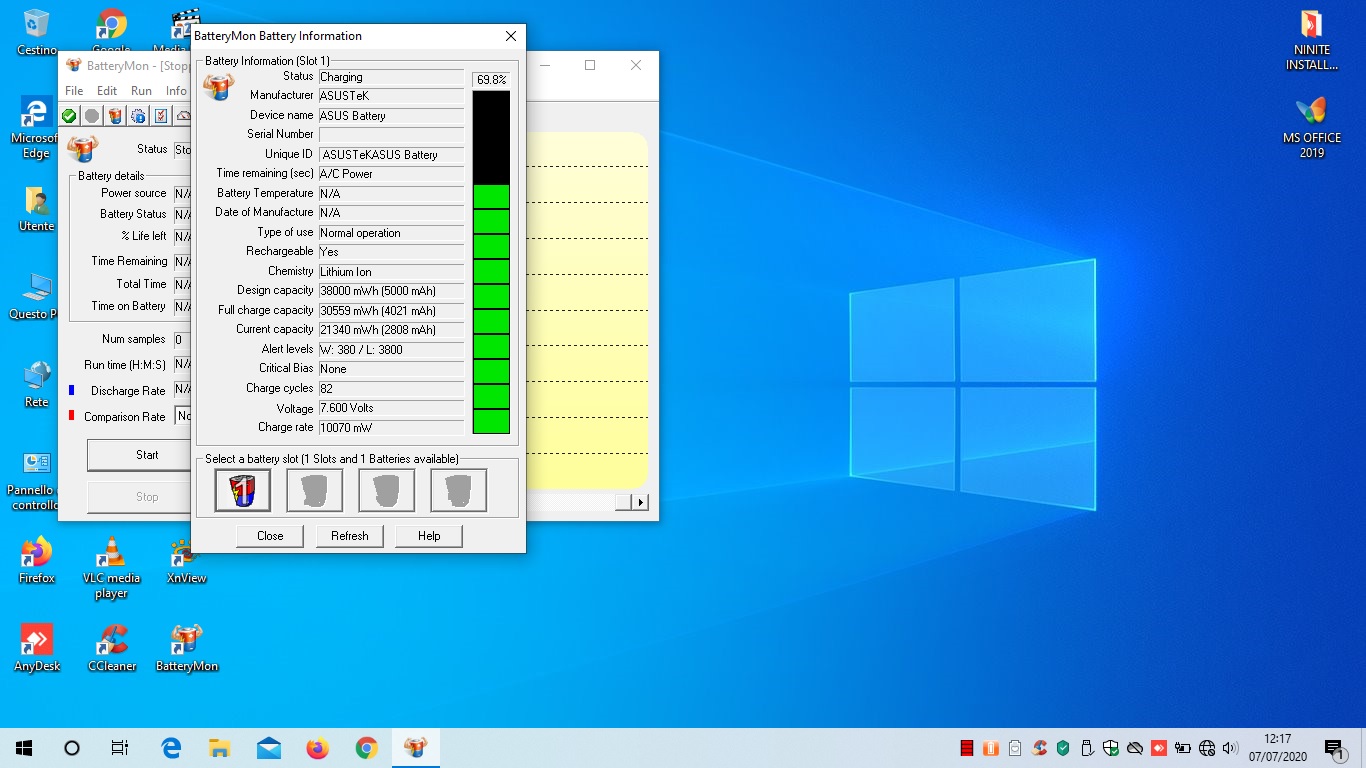Click Chrome icon in the taskbar
Viewport: 1366px width, 768px height.
point(367,748)
